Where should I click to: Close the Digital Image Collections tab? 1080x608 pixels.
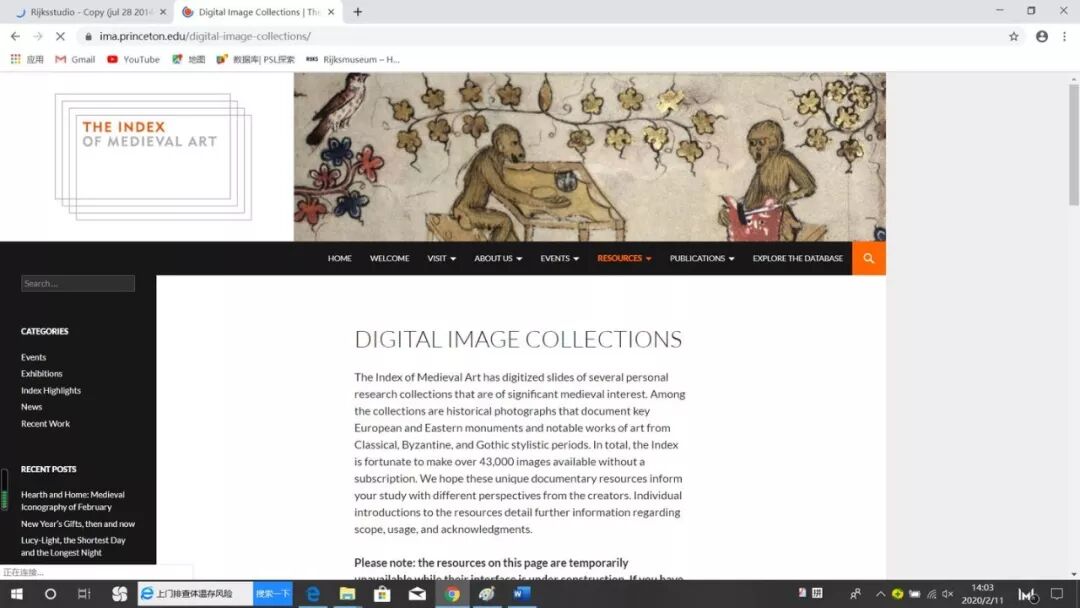click(x=331, y=12)
